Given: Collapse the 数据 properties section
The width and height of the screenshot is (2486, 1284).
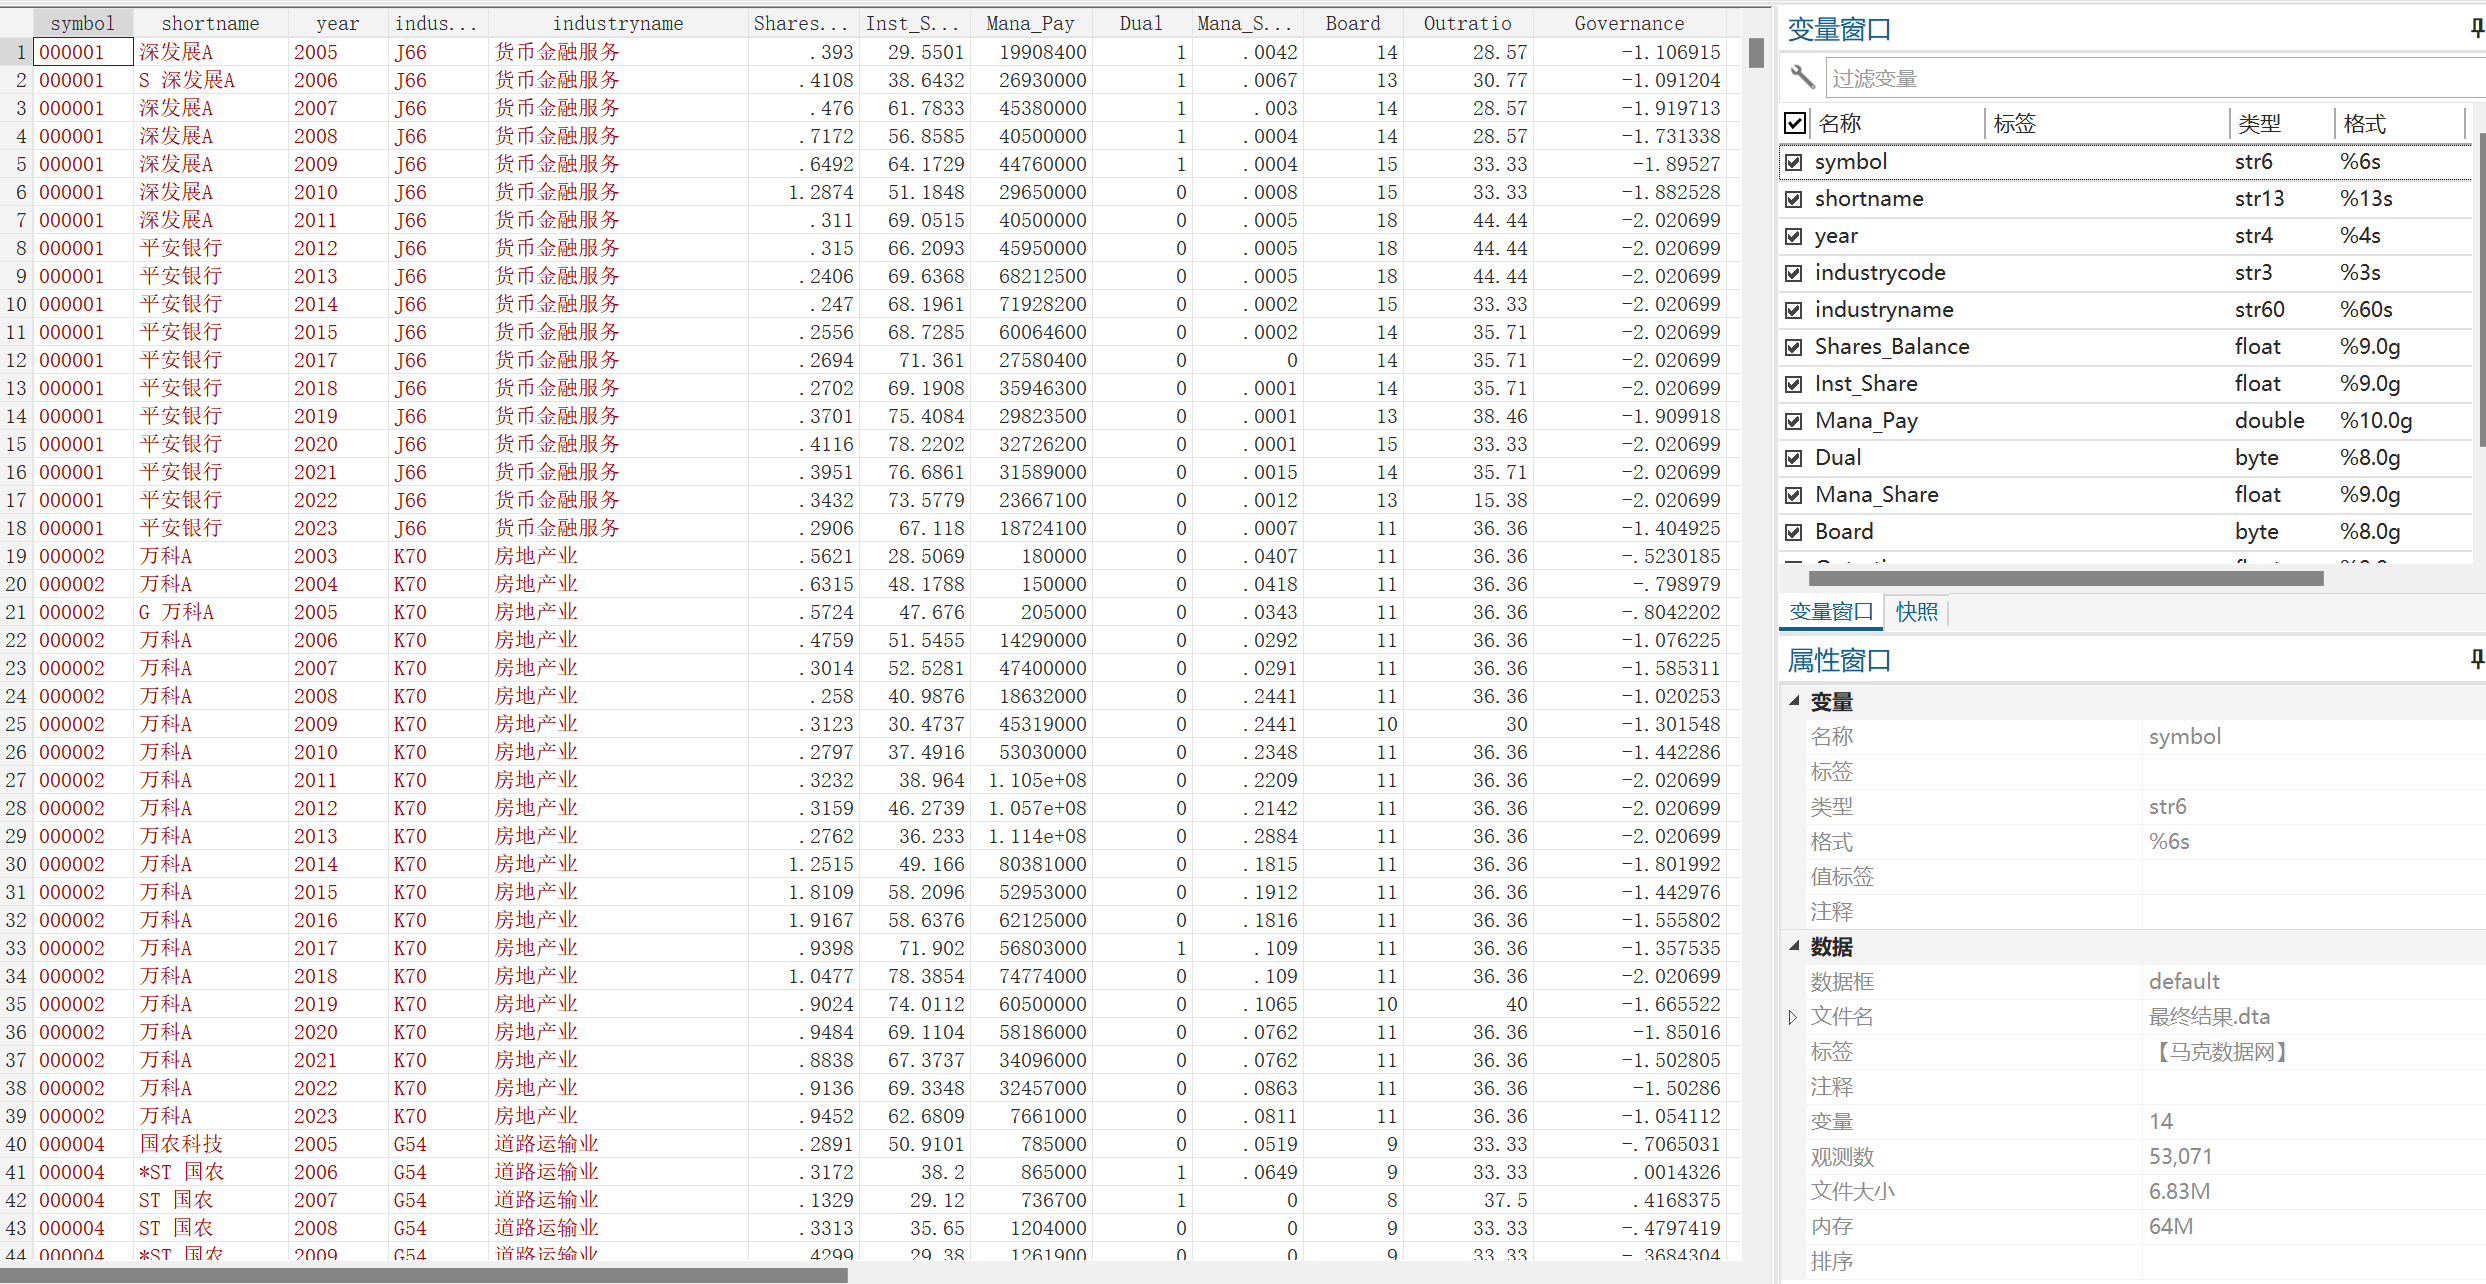Looking at the screenshot, I should tap(1794, 946).
